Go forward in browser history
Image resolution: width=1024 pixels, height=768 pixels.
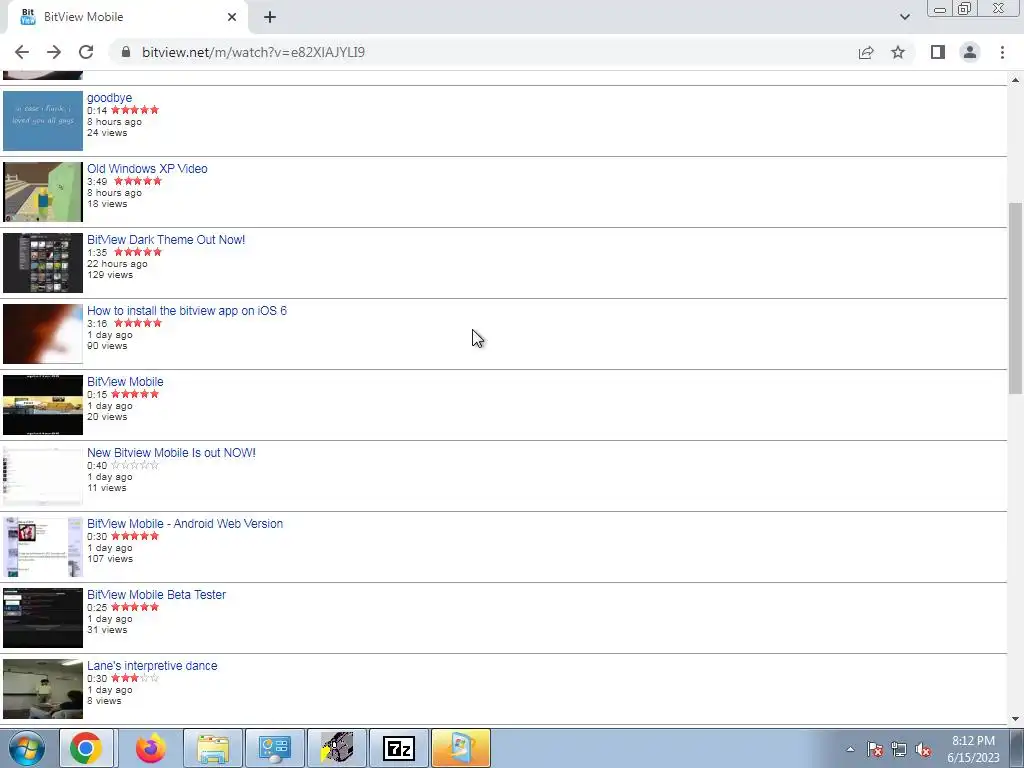[54, 52]
